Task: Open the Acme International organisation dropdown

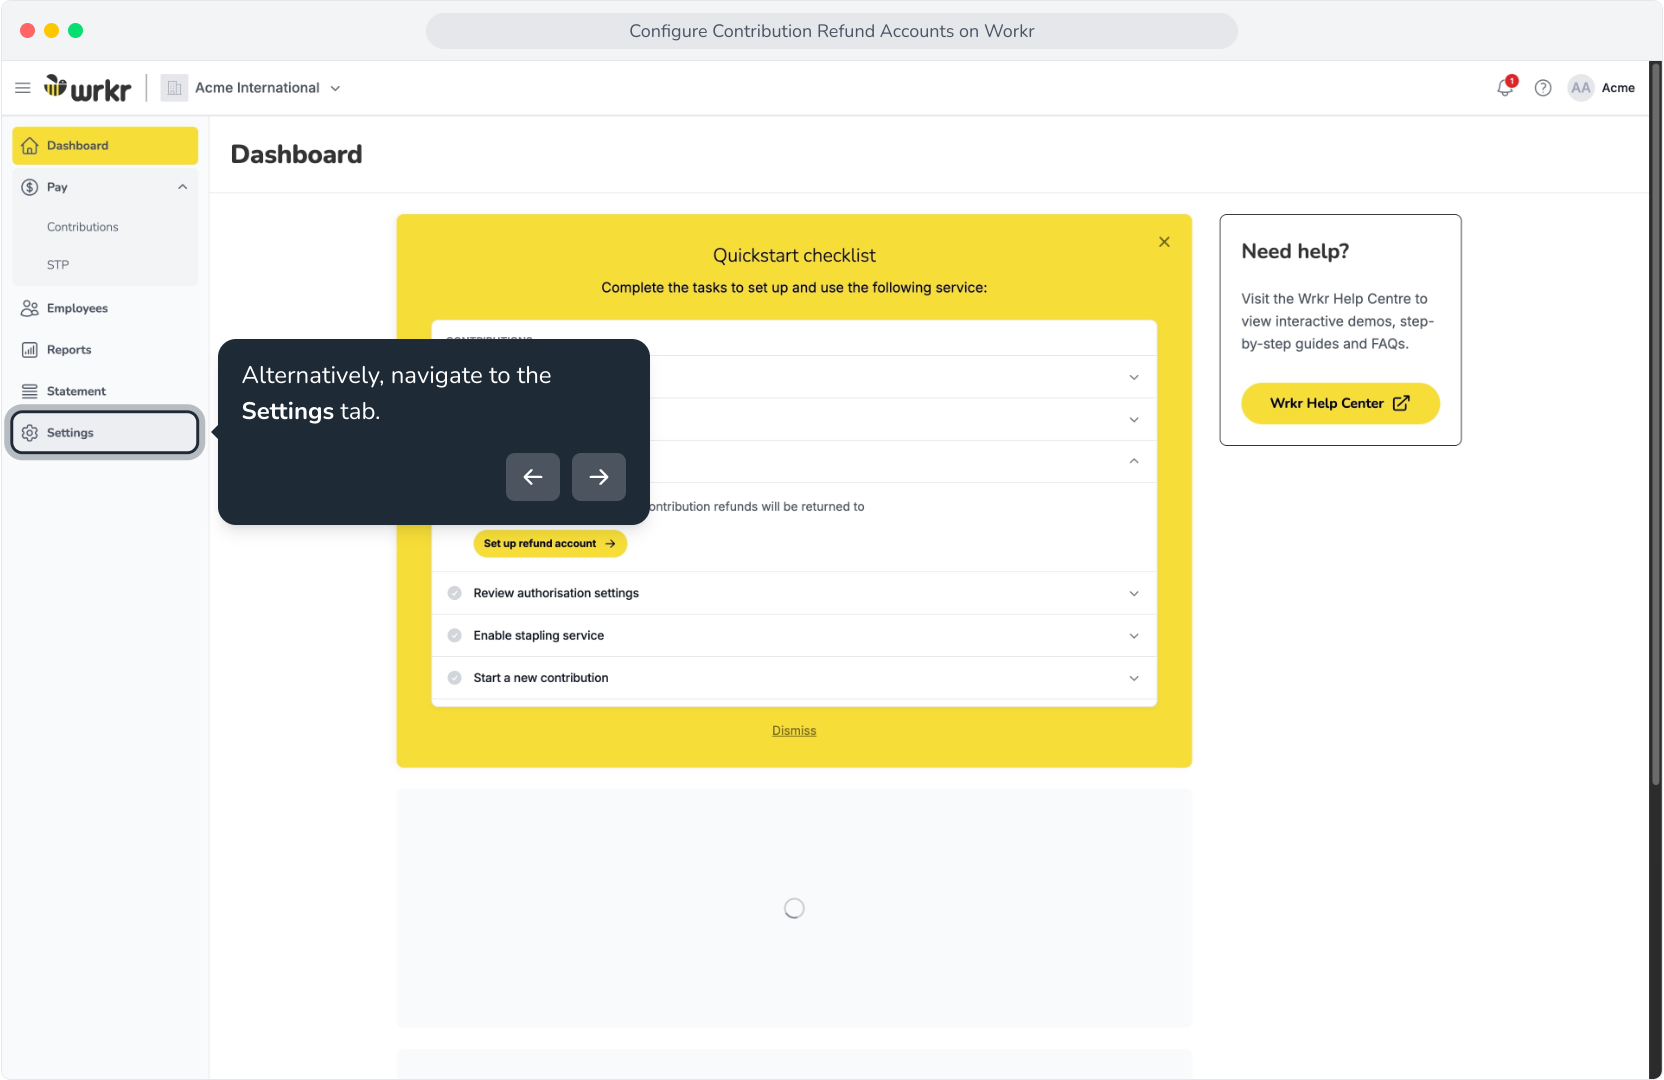Action: 252,88
